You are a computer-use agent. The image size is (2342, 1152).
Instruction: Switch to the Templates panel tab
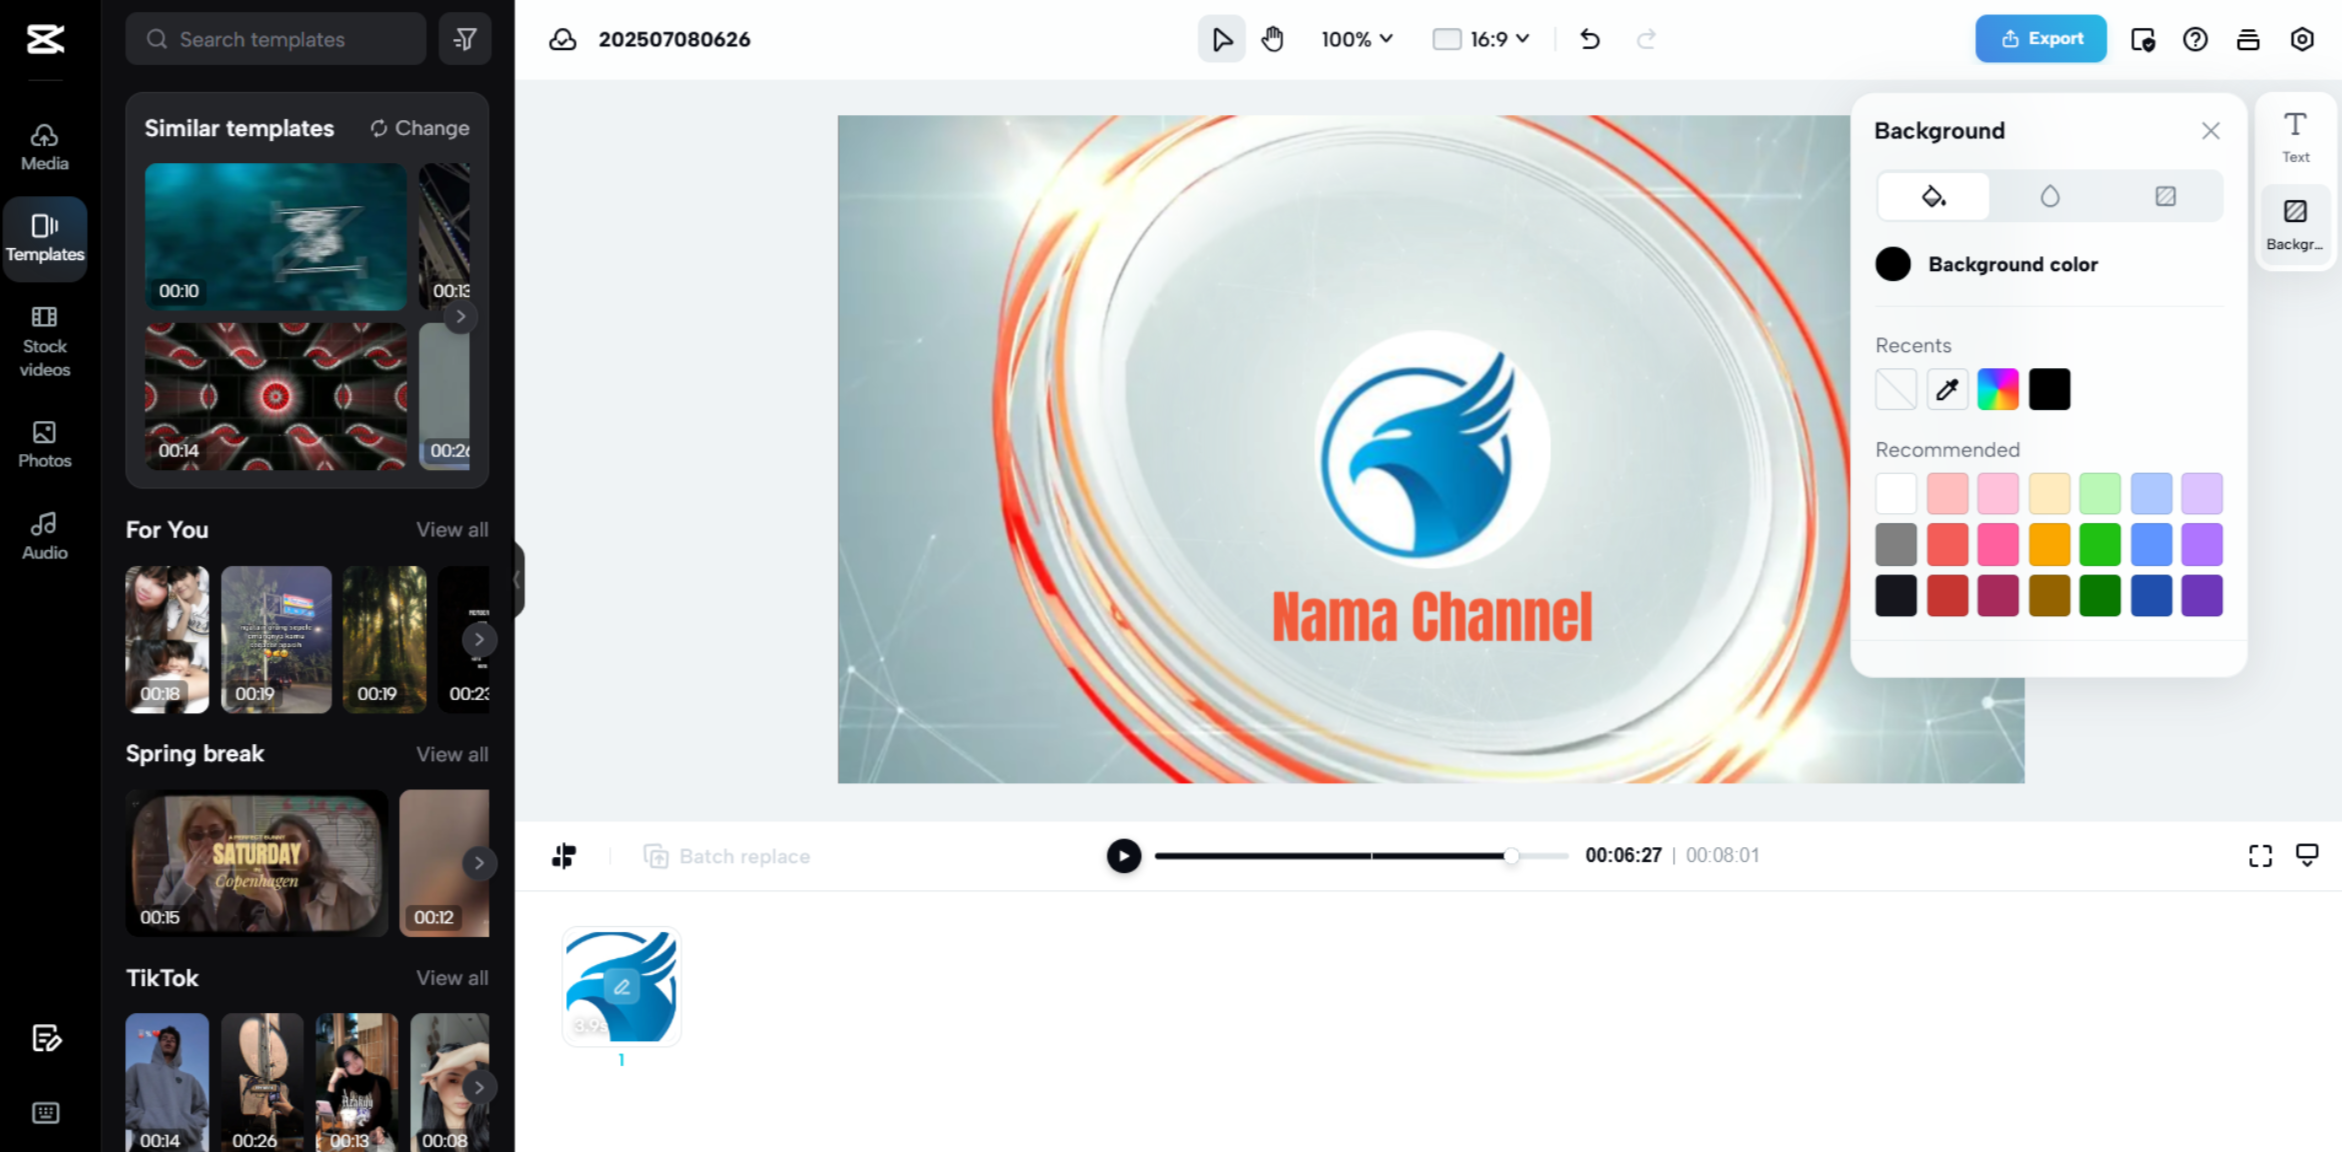click(x=44, y=238)
